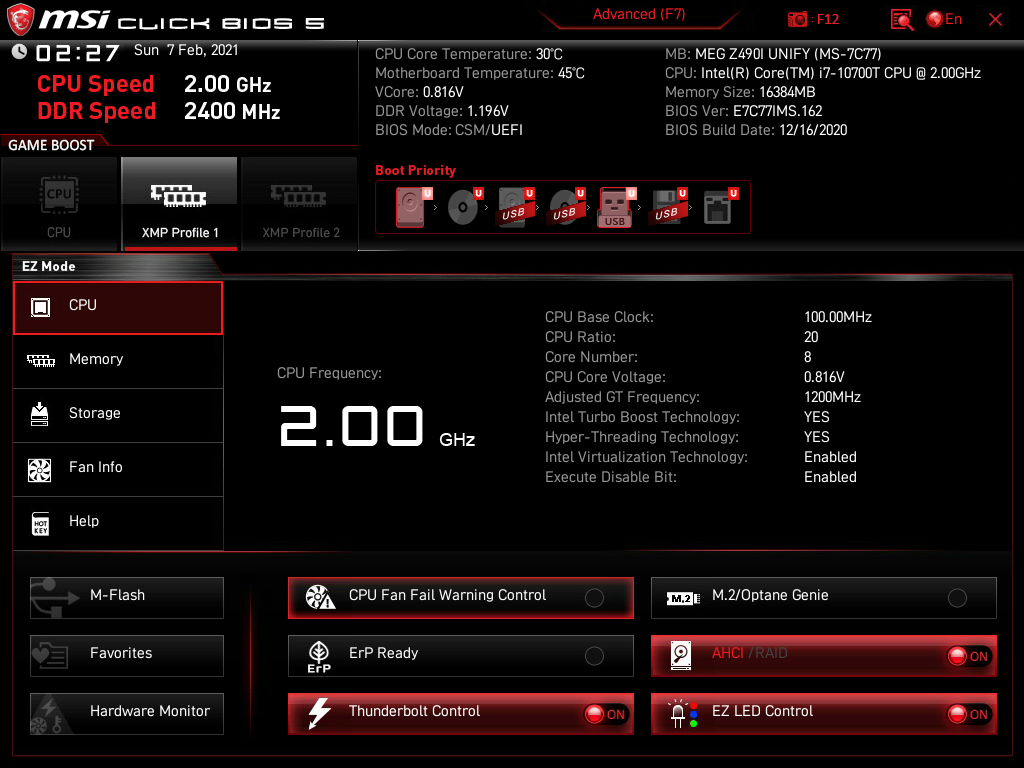This screenshot has height=768, width=1024.
Task: Enable CPU Fan Fail Warning Control
Action: 594,598
